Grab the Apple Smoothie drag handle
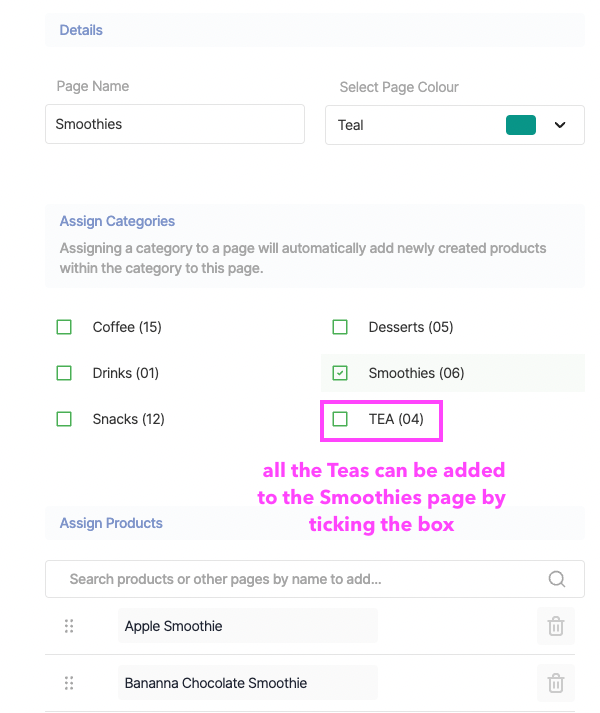Image resolution: width=600 pixels, height=713 pixels. [x=69, y=626]
